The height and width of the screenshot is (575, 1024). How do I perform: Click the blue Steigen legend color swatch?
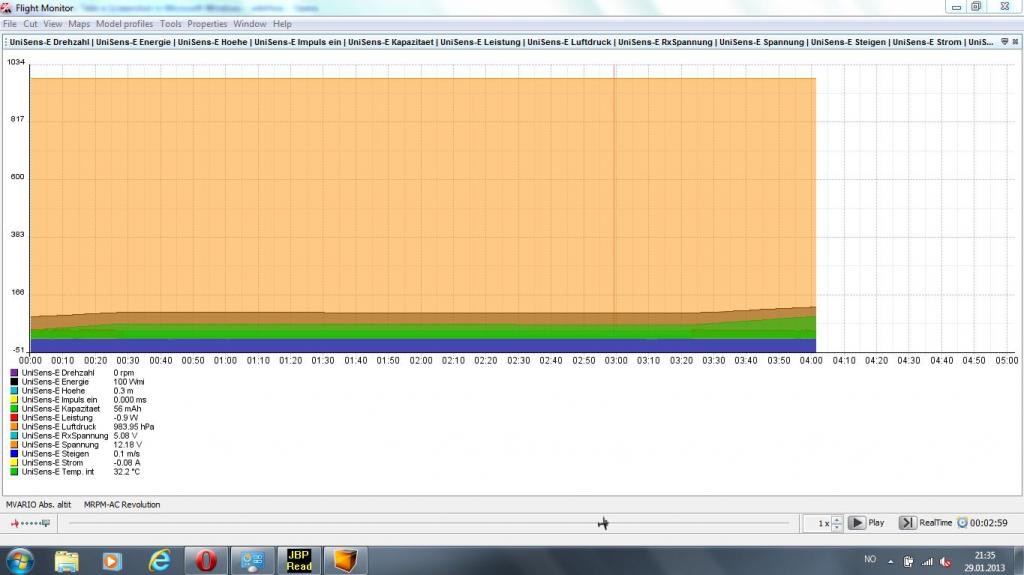coord(14,454)
